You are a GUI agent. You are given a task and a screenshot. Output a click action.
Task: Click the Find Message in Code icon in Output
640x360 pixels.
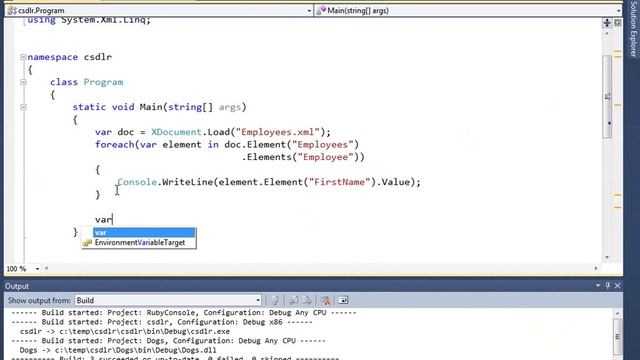[x=275, y=300]
